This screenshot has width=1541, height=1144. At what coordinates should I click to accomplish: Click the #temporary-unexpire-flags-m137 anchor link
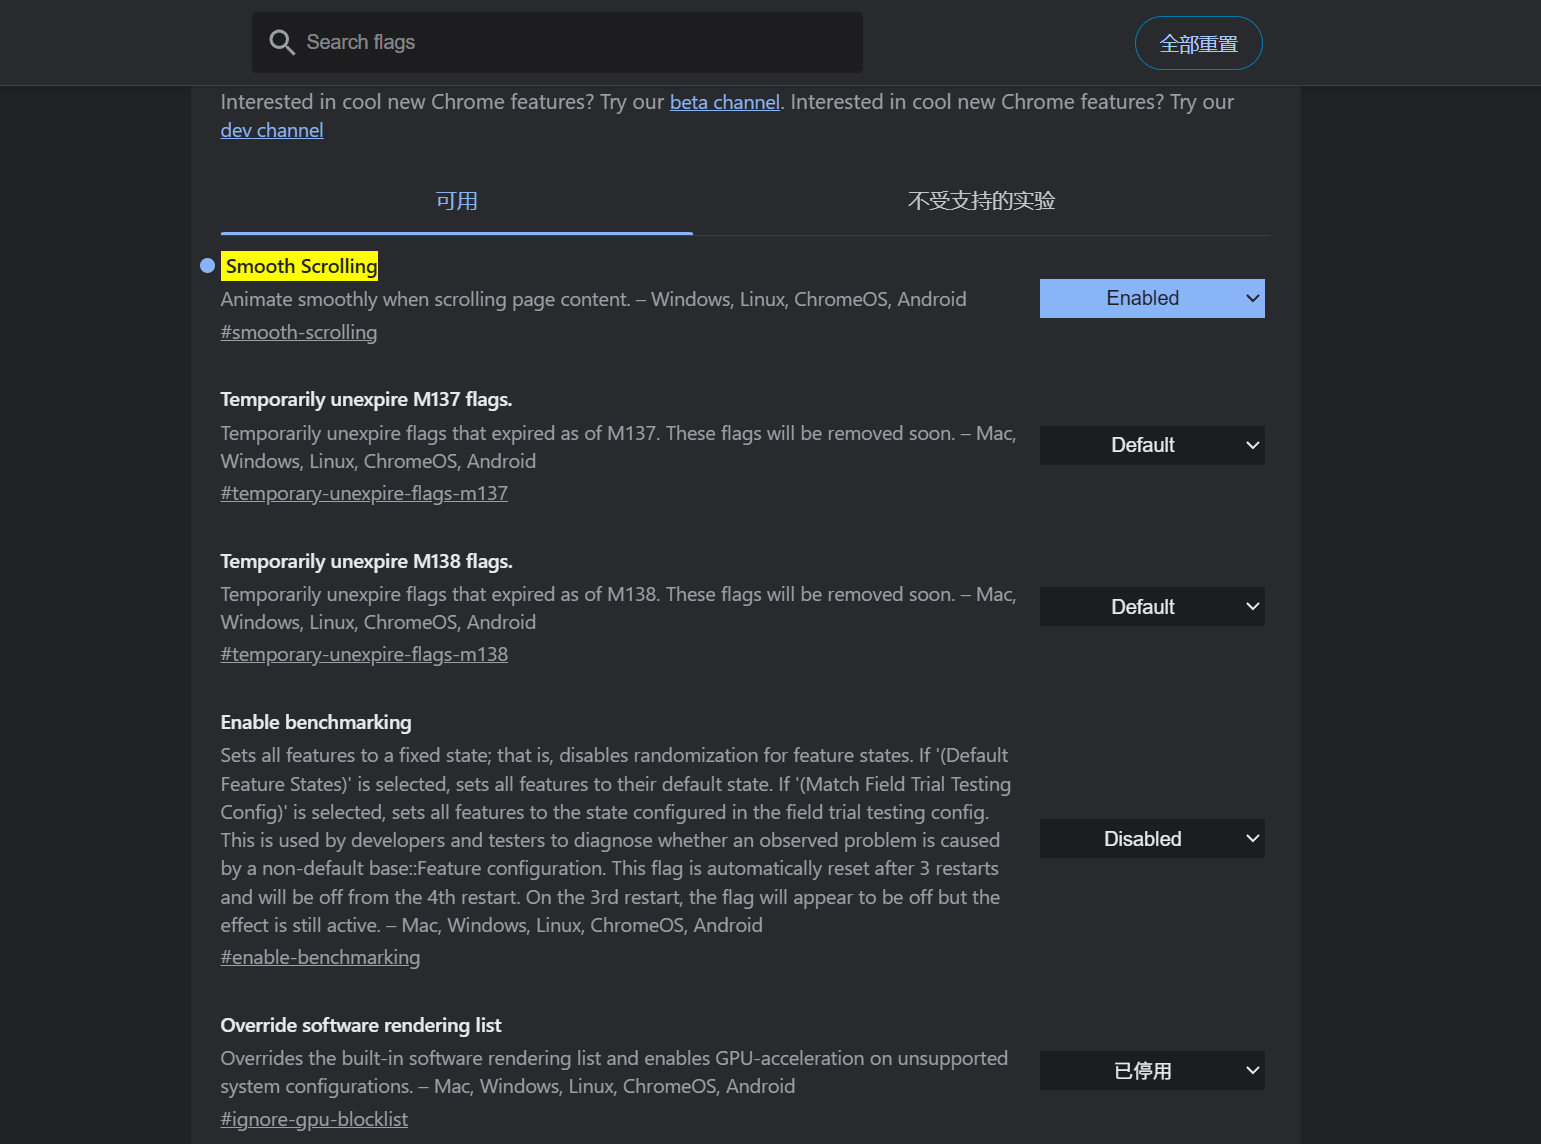364,493
